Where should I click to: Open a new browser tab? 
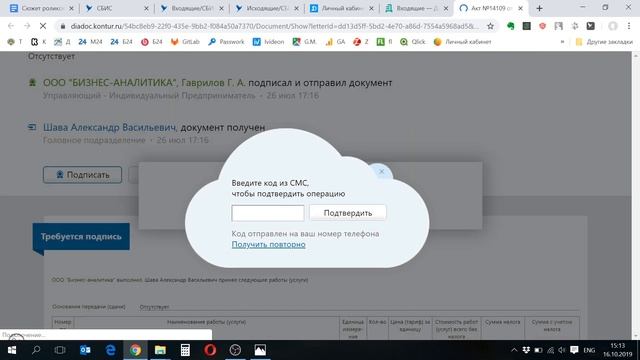[x=540, y=8]
